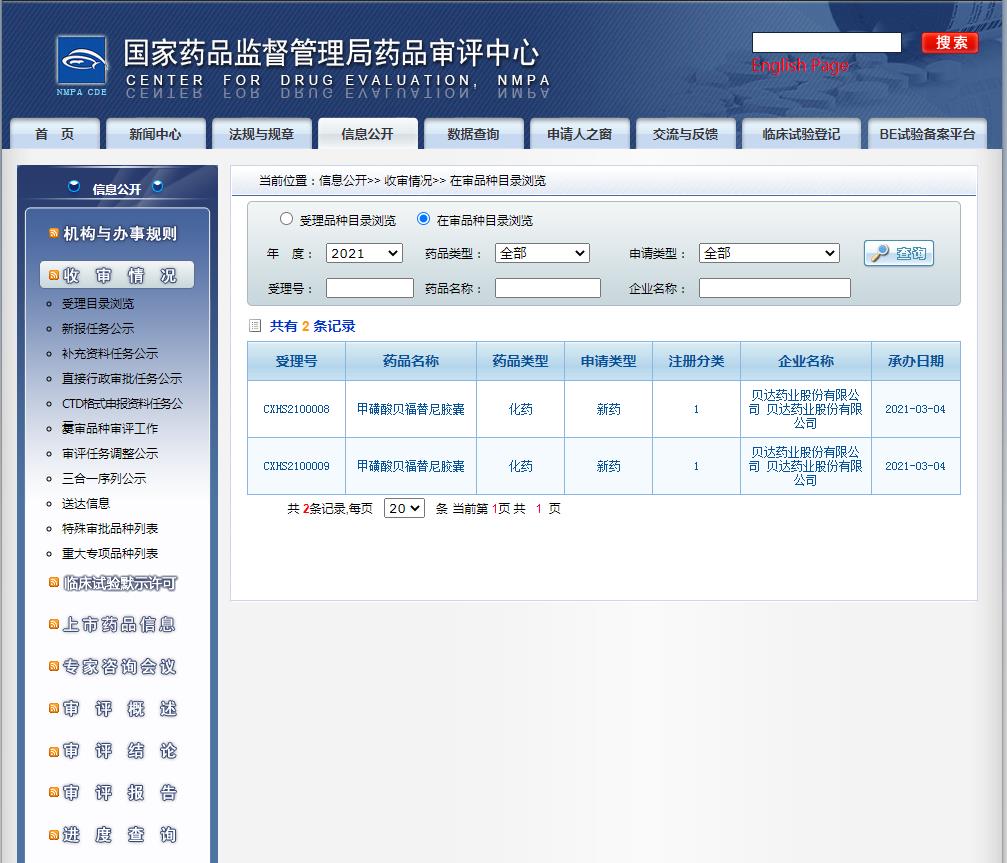Viewport: 1007px width, 863px height.
Task: Open CTD格式申报资料任务公 sidebar link
Action: pyautogui.click(x=122, y=403)
